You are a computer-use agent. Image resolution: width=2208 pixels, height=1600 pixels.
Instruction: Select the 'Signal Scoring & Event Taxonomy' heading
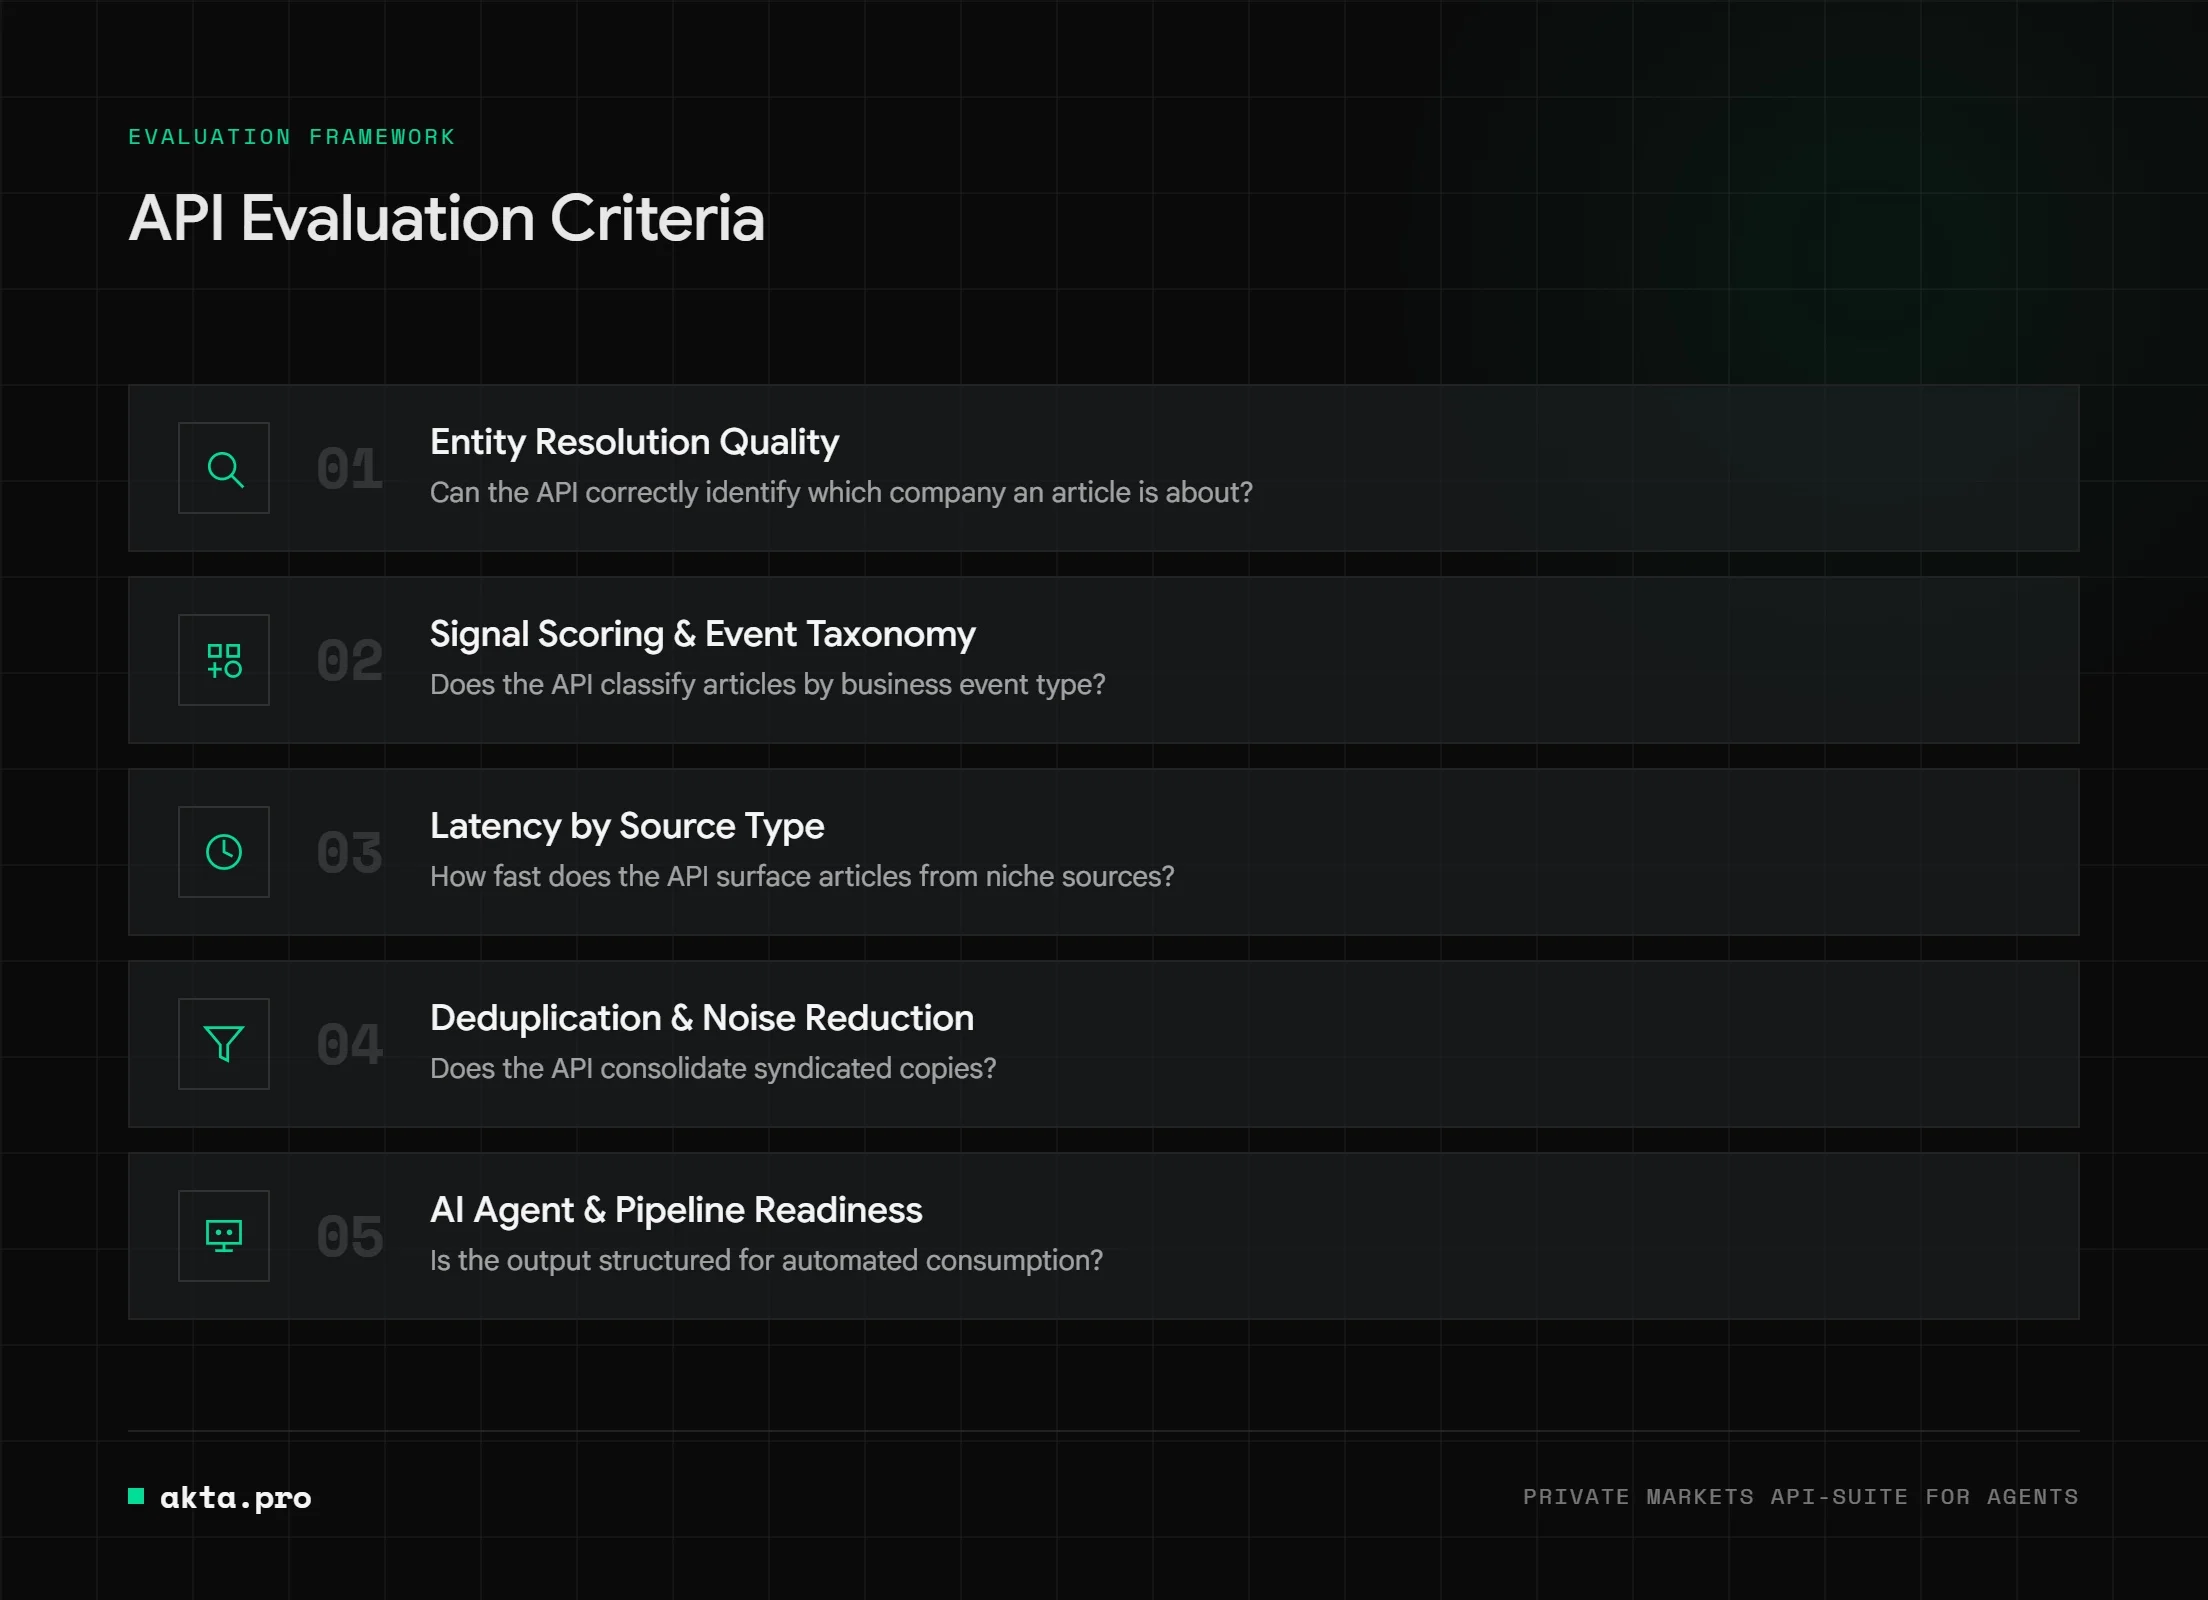tap(702, 634)
